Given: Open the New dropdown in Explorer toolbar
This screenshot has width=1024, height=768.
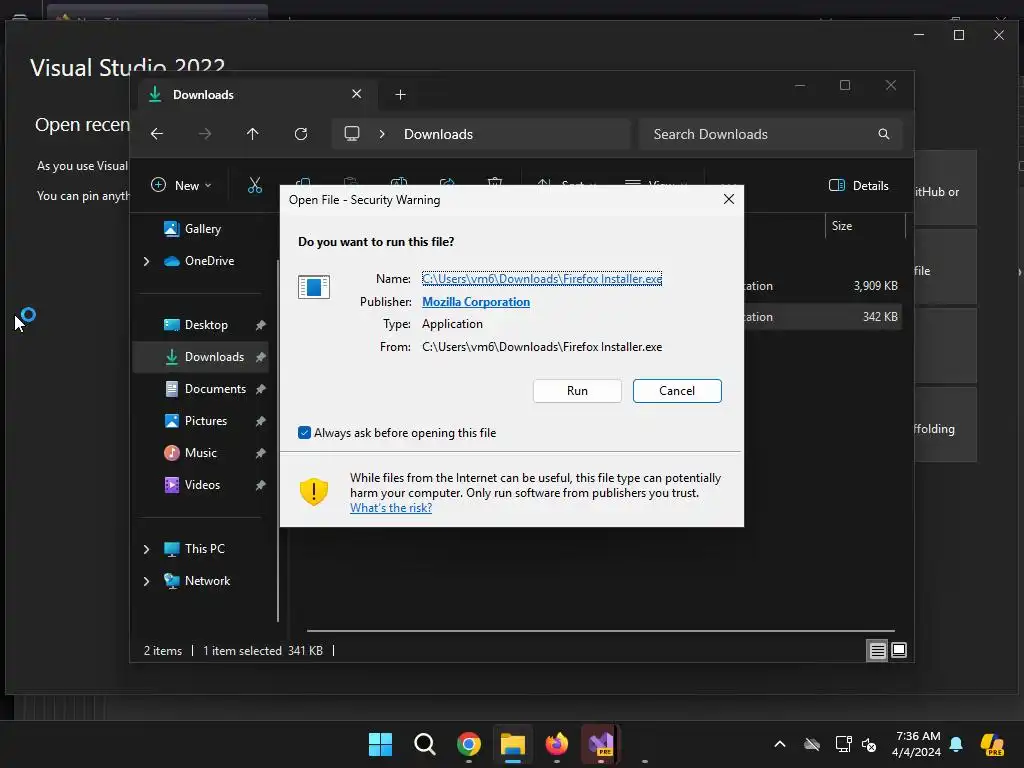Looking at the screenshot, I should point(182,185).
